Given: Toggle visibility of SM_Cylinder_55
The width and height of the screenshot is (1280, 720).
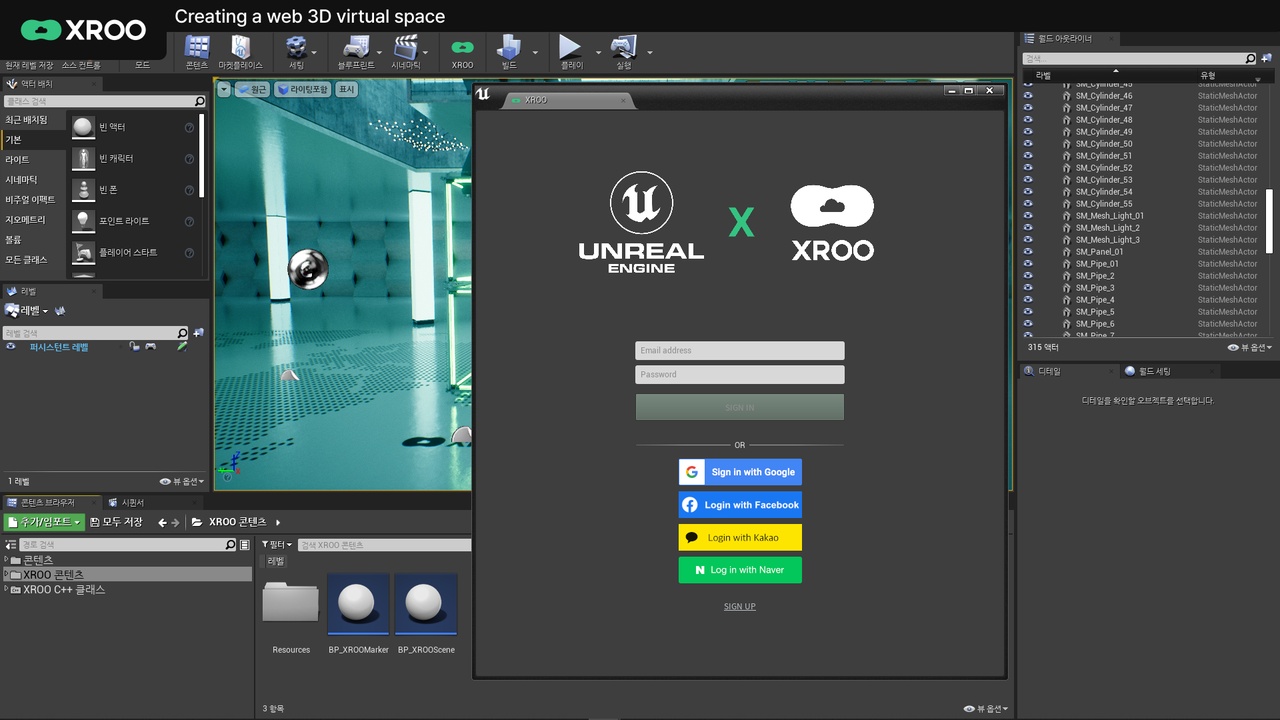Looking at the screenshot, I should point(1027,204).
